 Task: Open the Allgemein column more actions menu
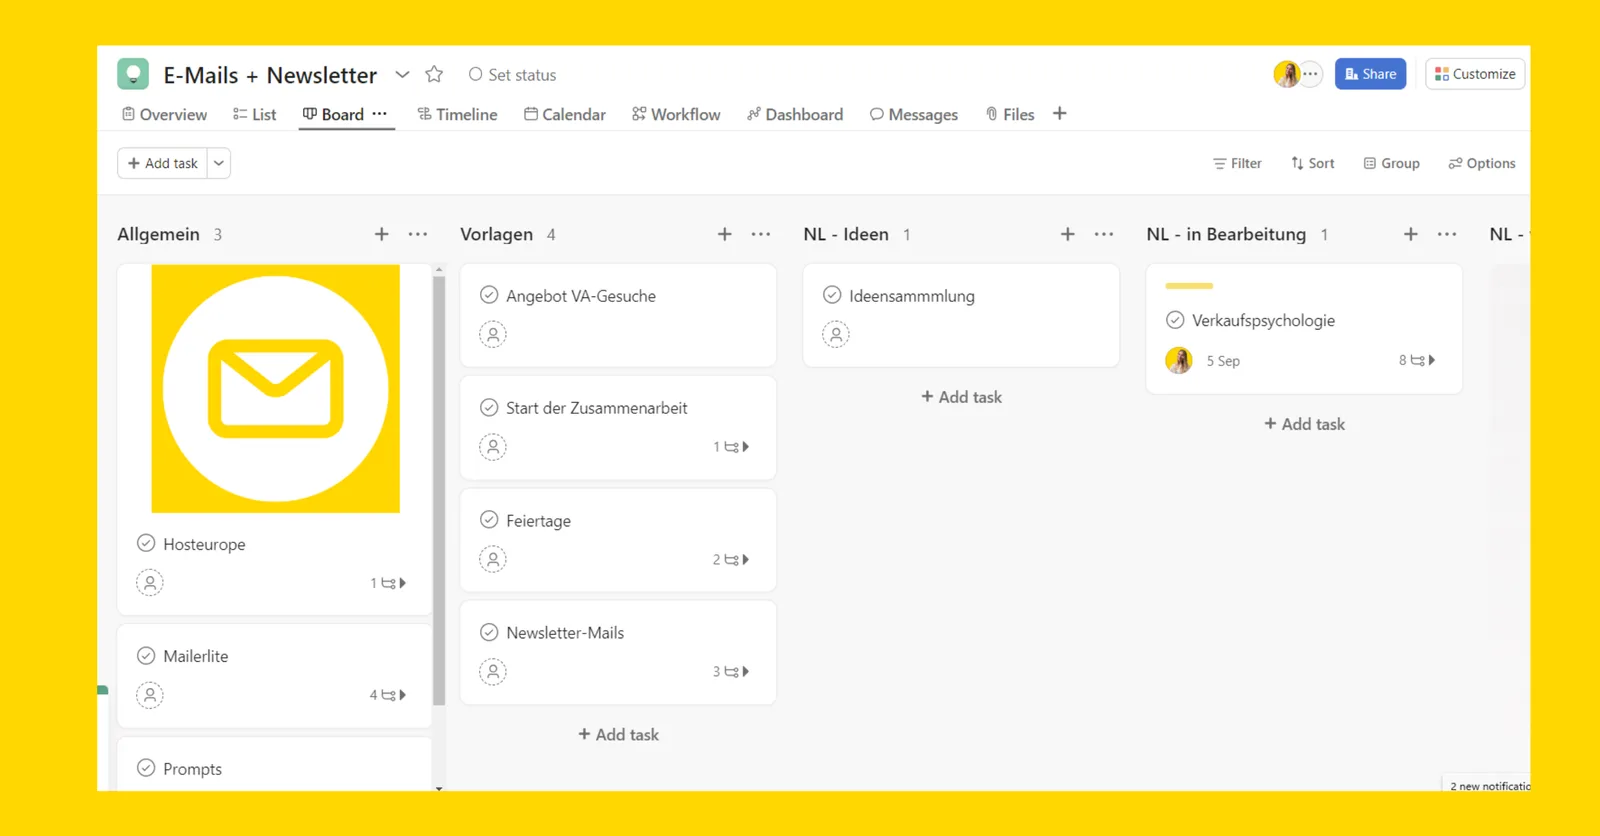(418, 234)
